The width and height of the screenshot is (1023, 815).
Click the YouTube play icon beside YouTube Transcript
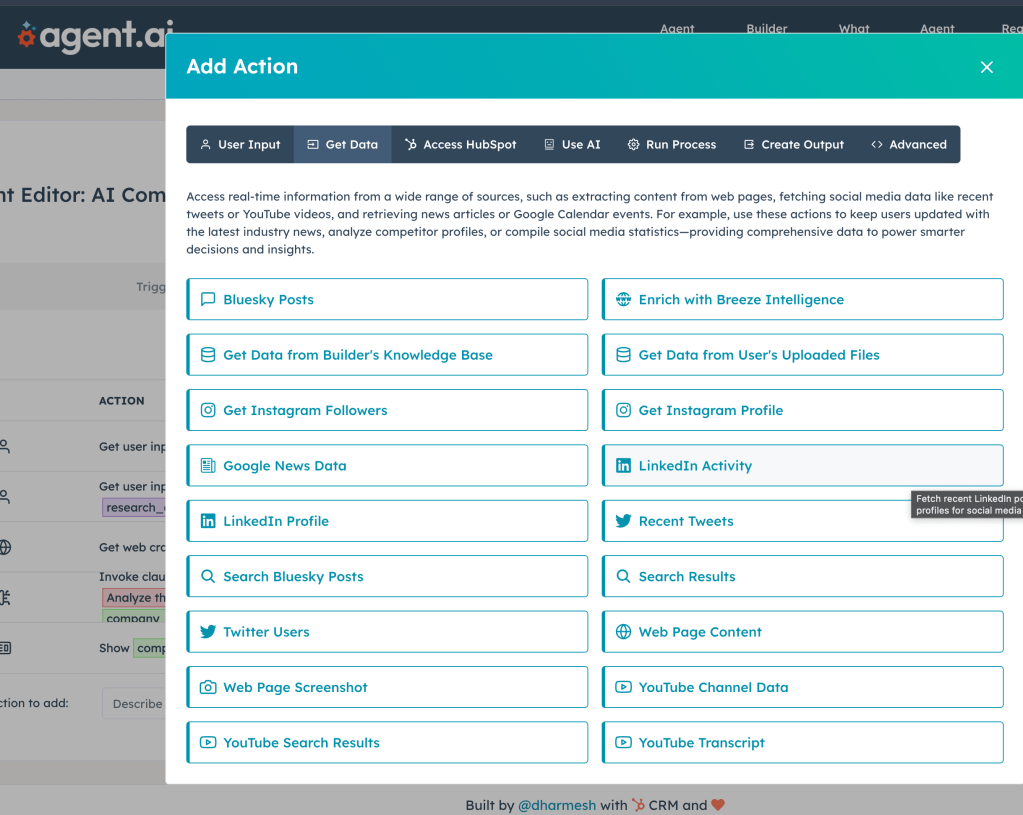tap(623, 743)
